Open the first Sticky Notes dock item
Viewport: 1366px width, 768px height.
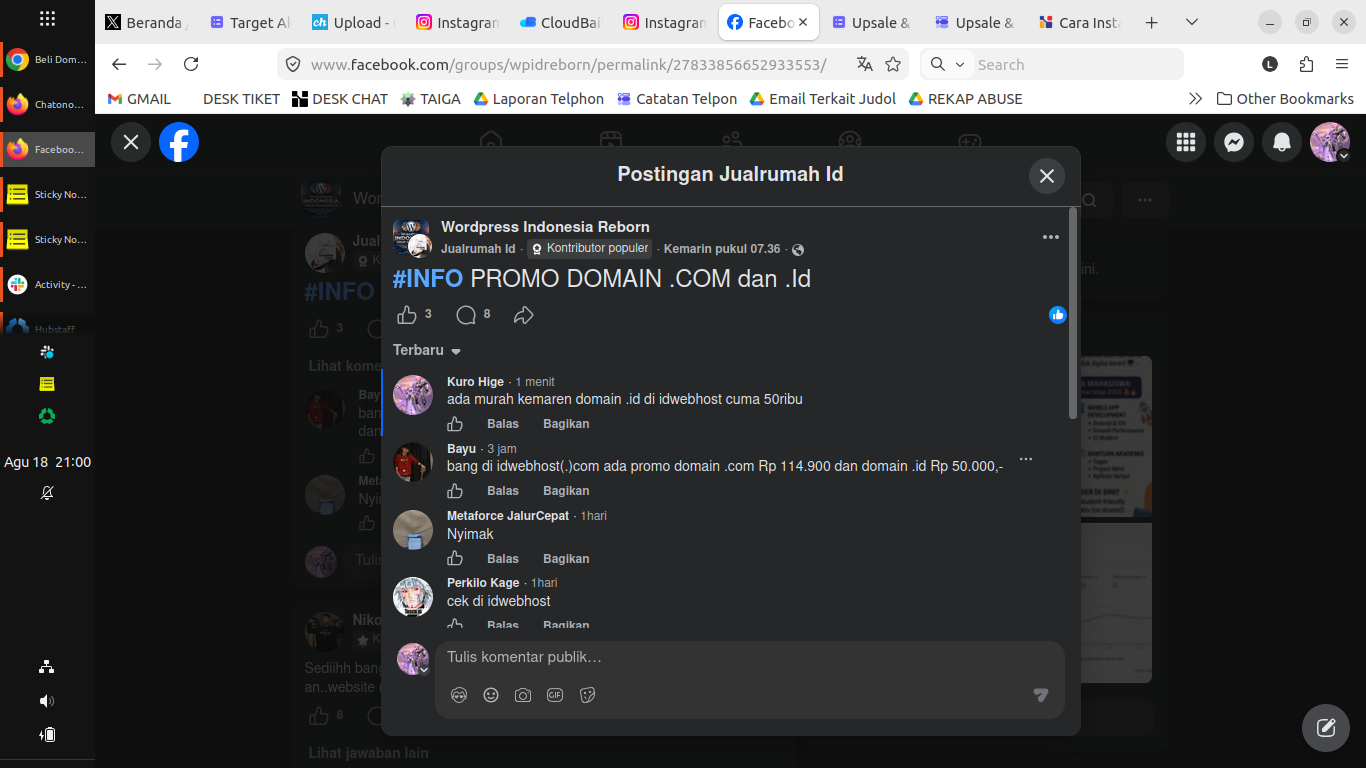47,195
